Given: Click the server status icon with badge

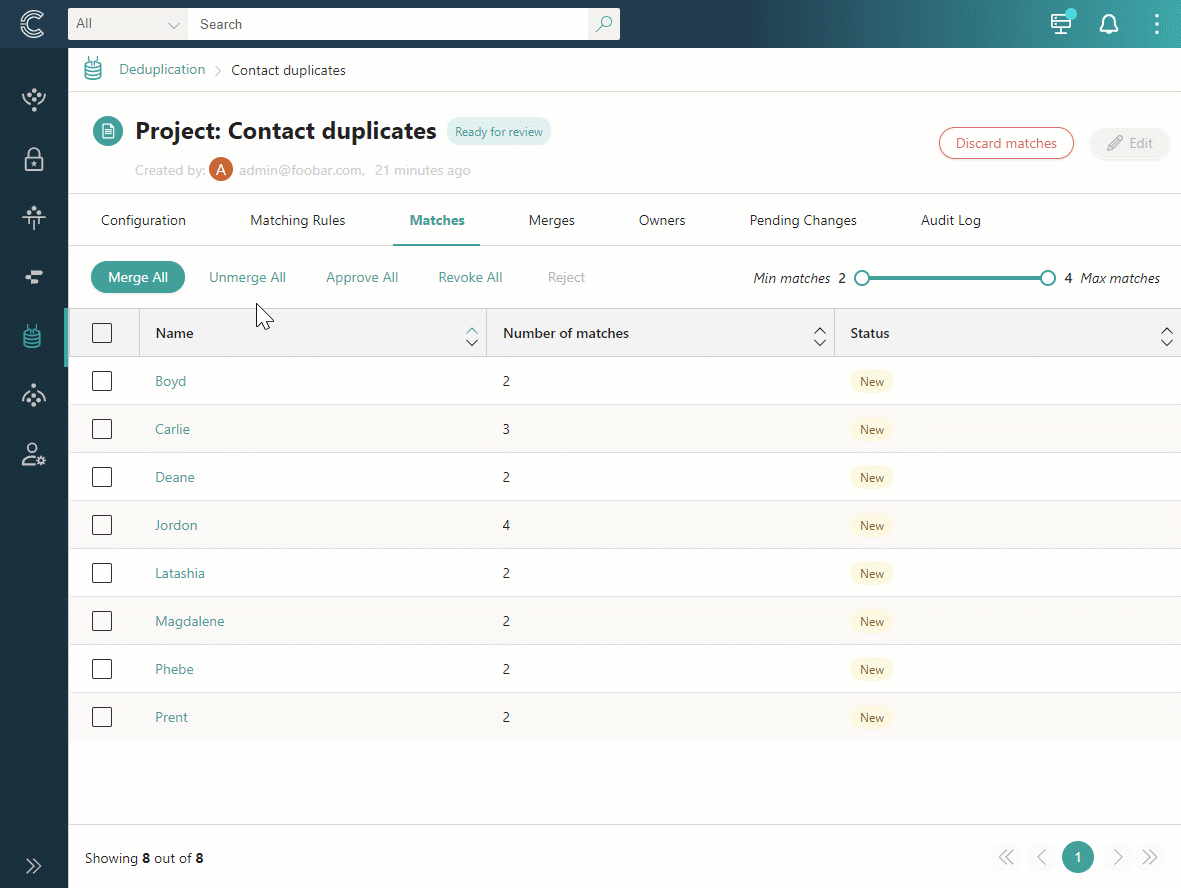Looking at the screenshot, I should coord(1060,23).
